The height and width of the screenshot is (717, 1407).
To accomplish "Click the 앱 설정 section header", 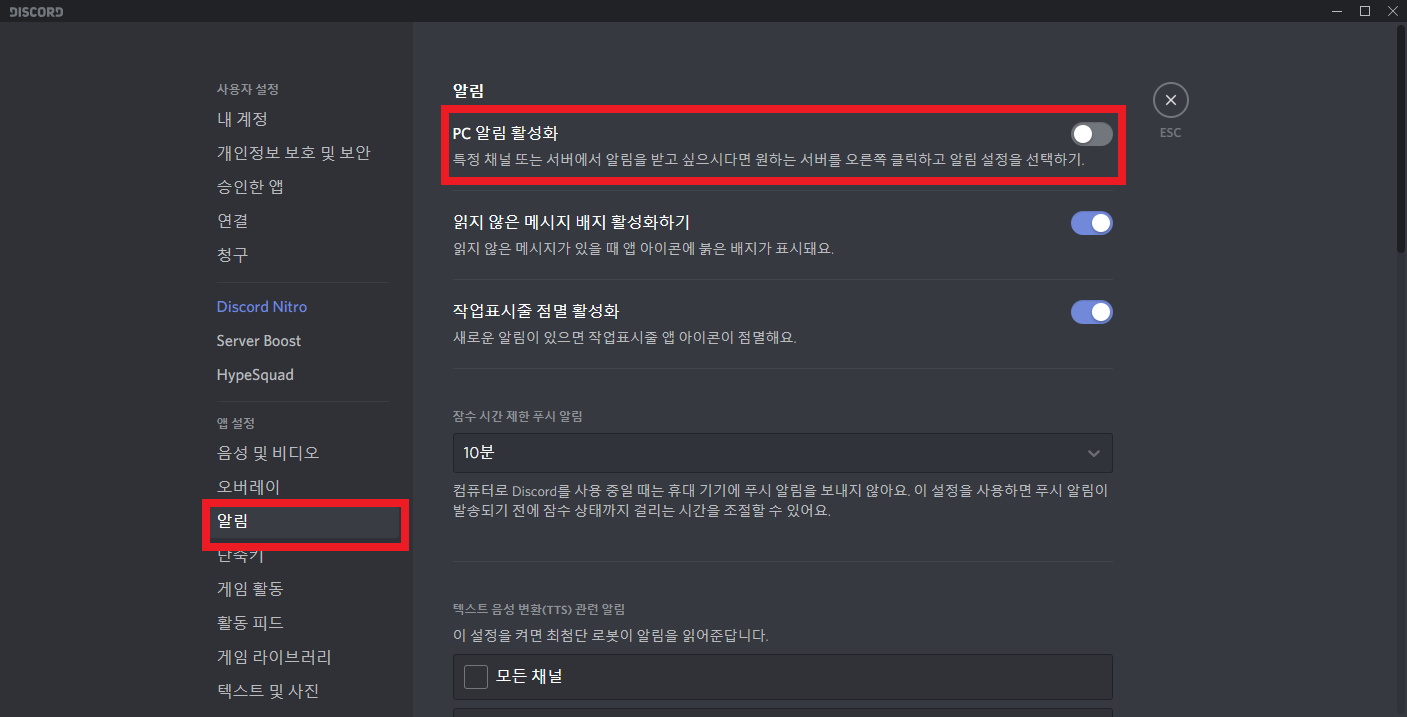I will [x=236, y=423].
